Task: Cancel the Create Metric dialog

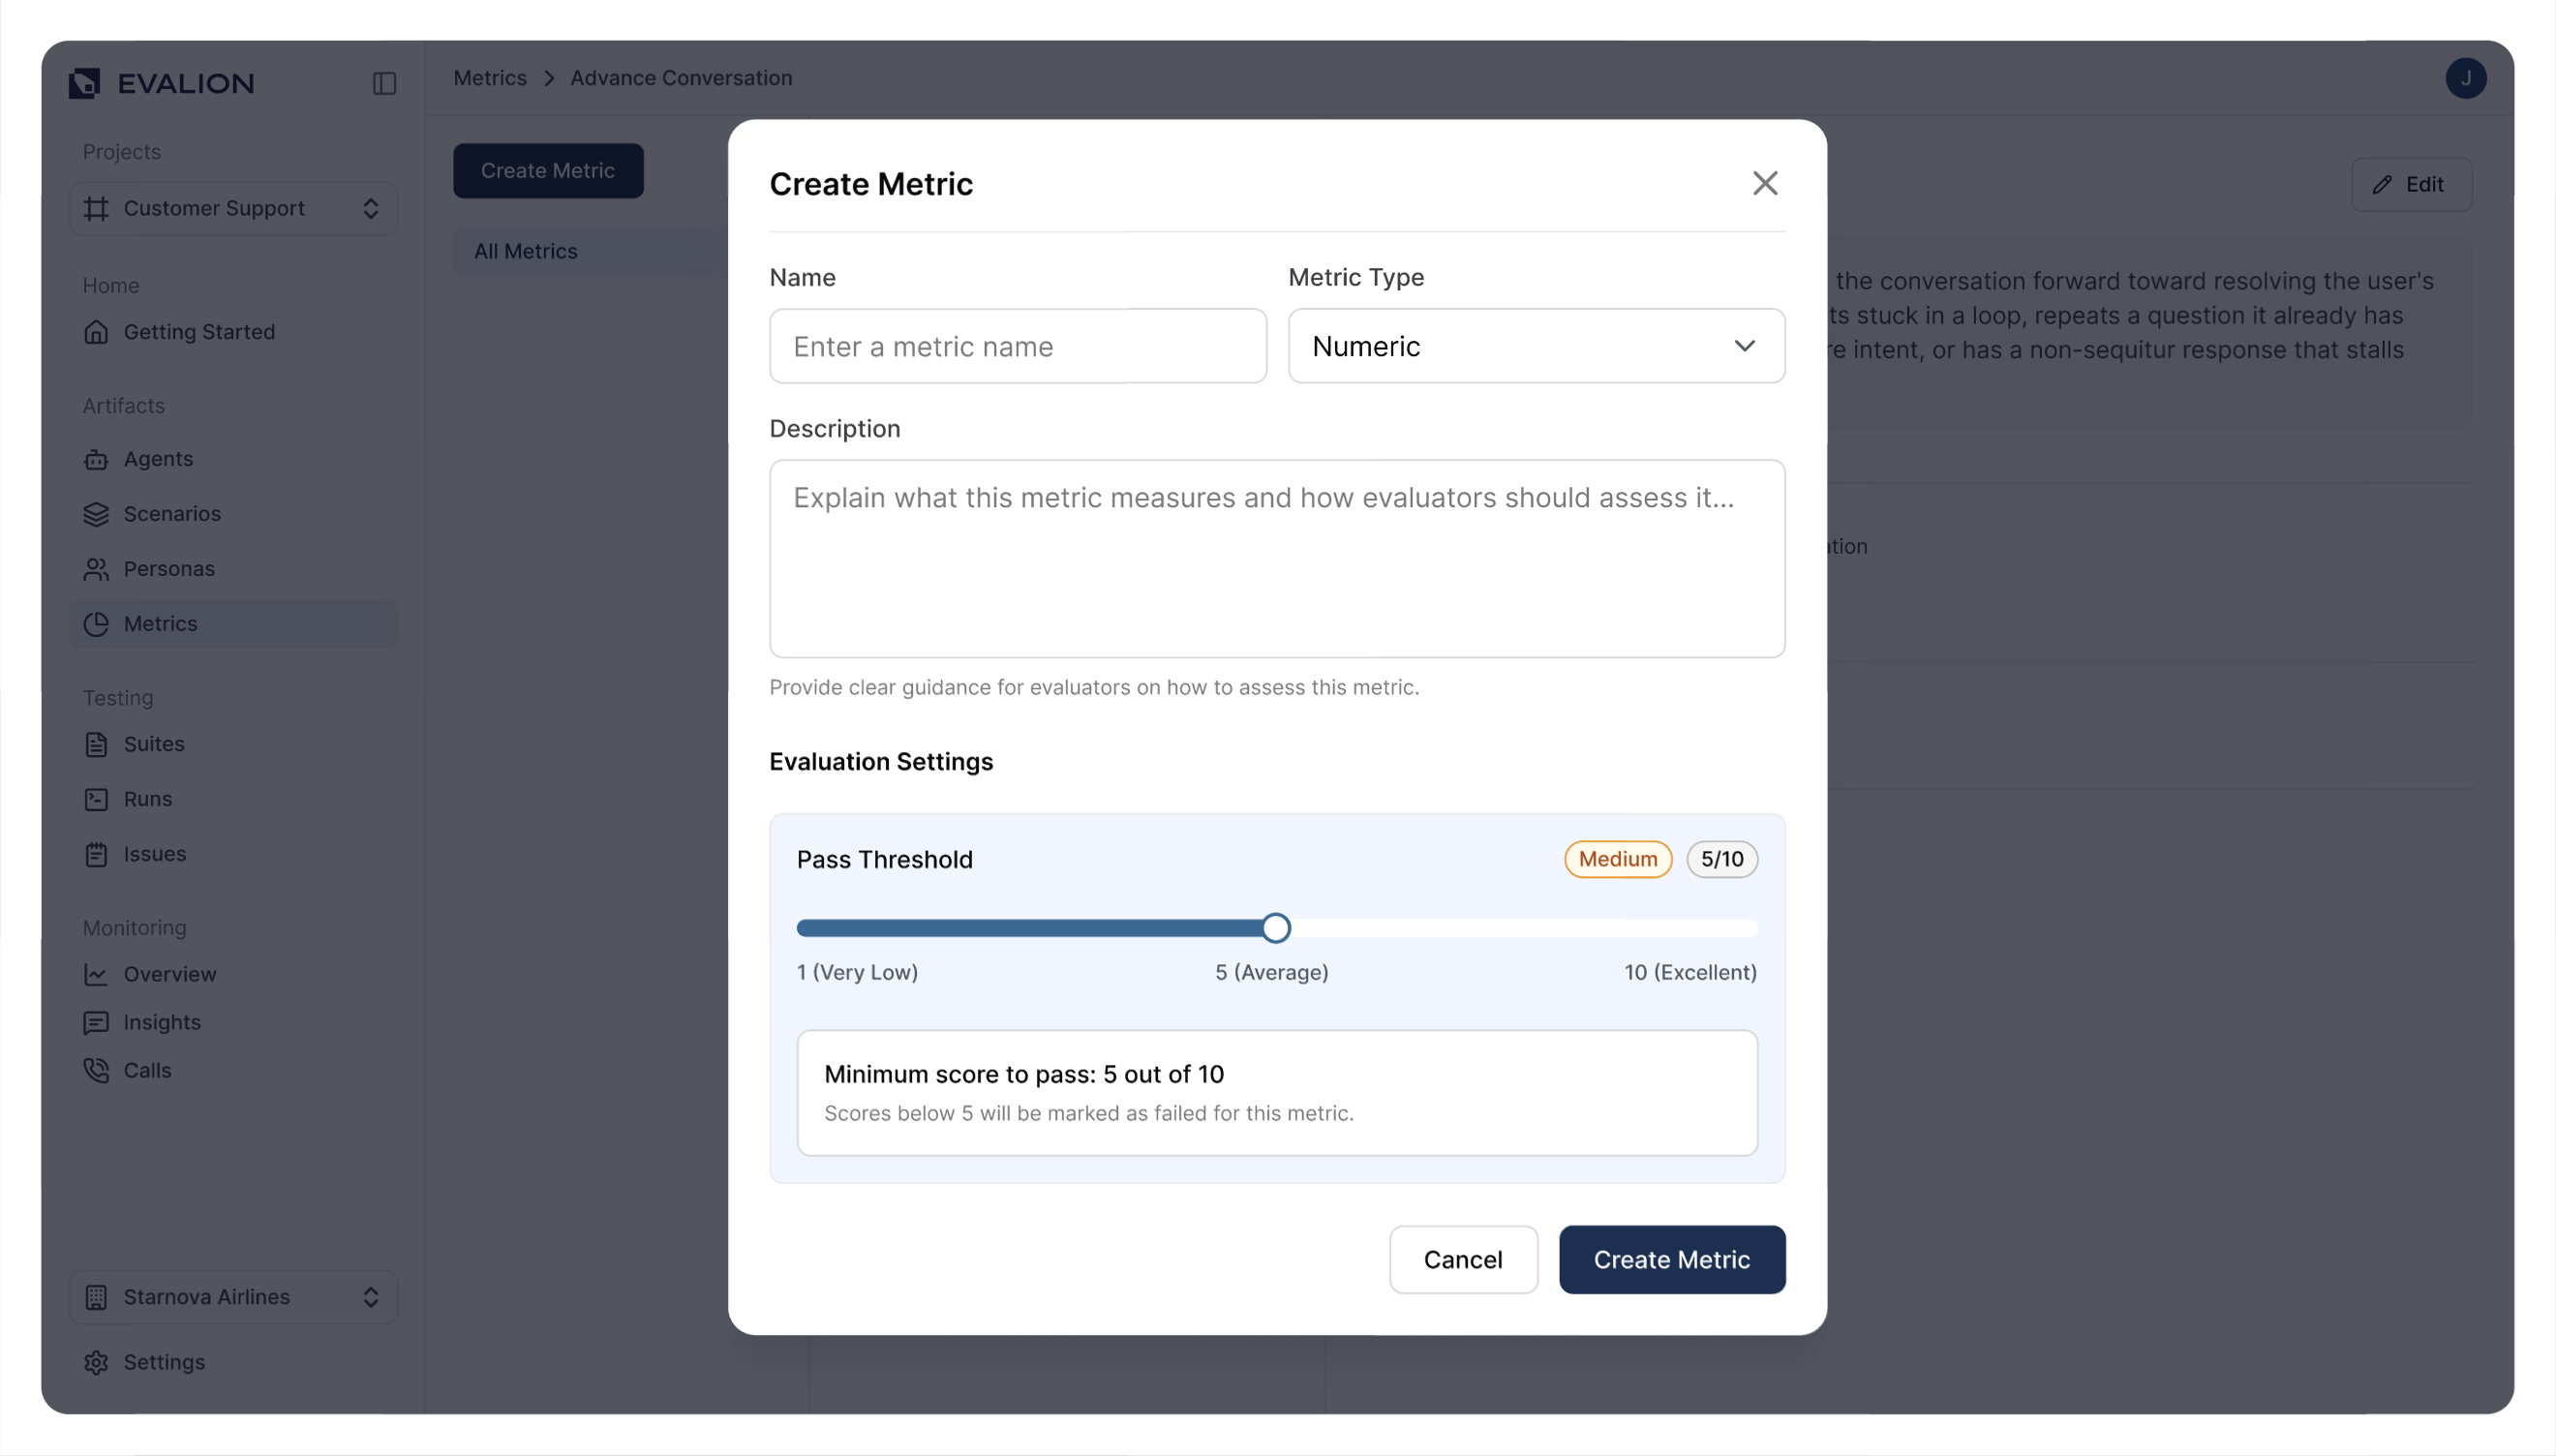Action: 1463,1259
